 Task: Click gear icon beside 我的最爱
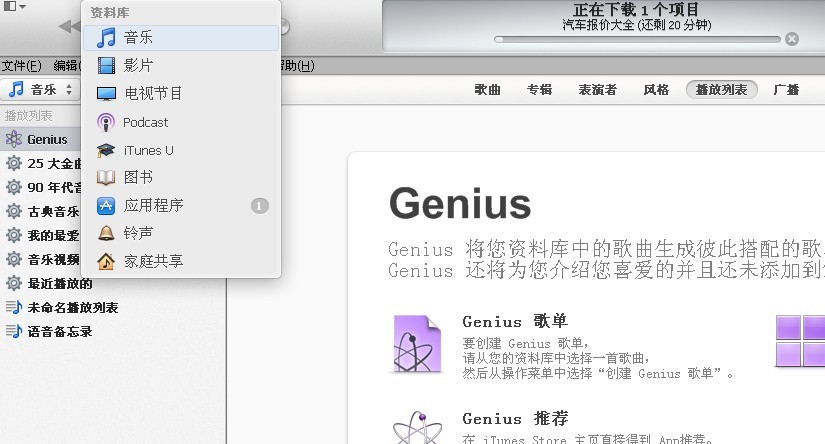click(14, 235)
